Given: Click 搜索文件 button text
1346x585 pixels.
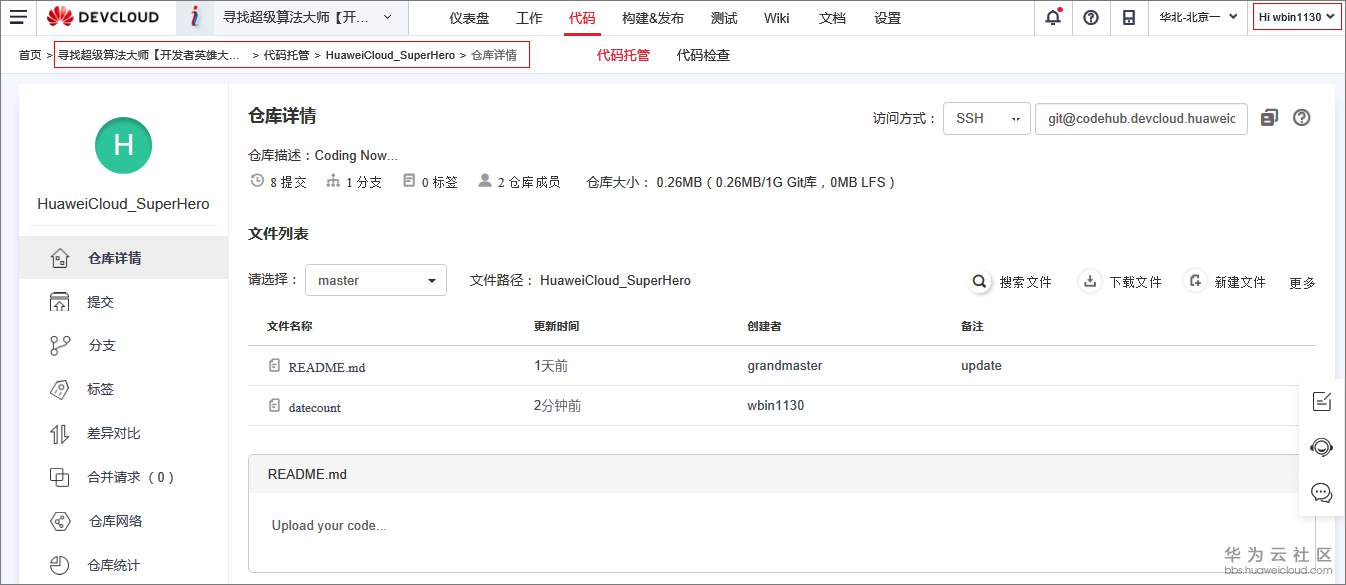Looking at the screenshot, I should pos(1026,283).
